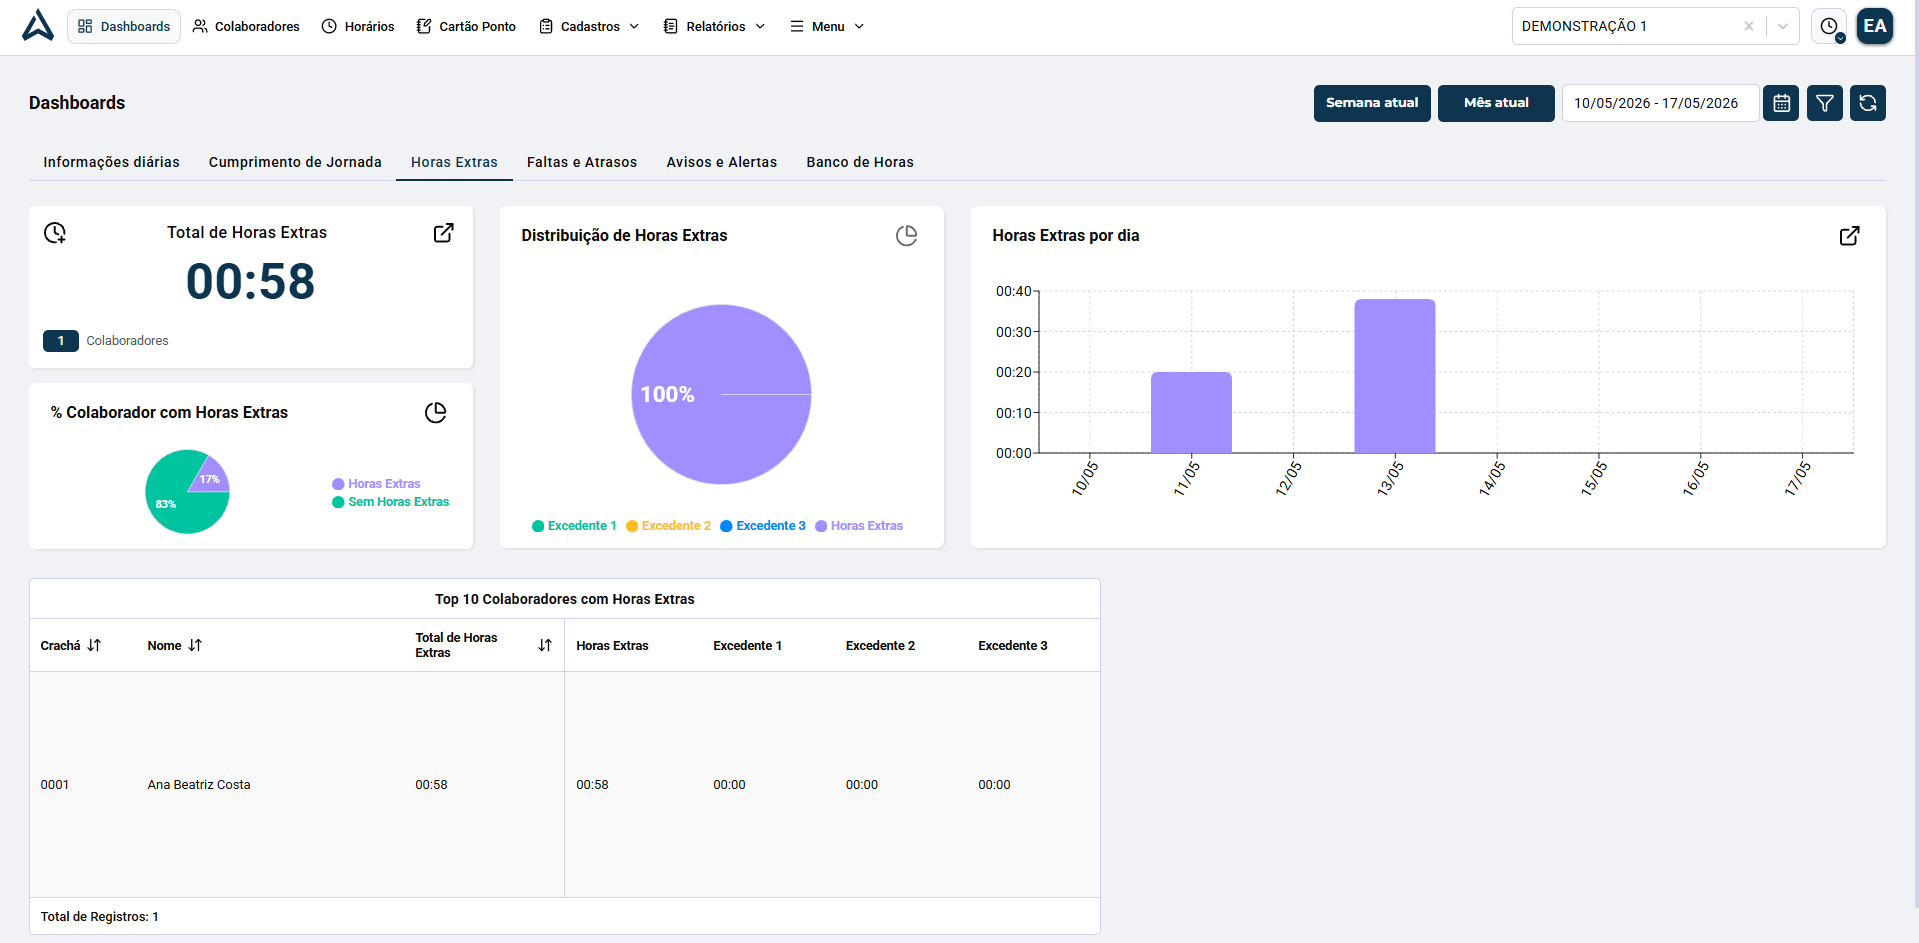Open the company selector dropdown arrow

coord(1783,26)
